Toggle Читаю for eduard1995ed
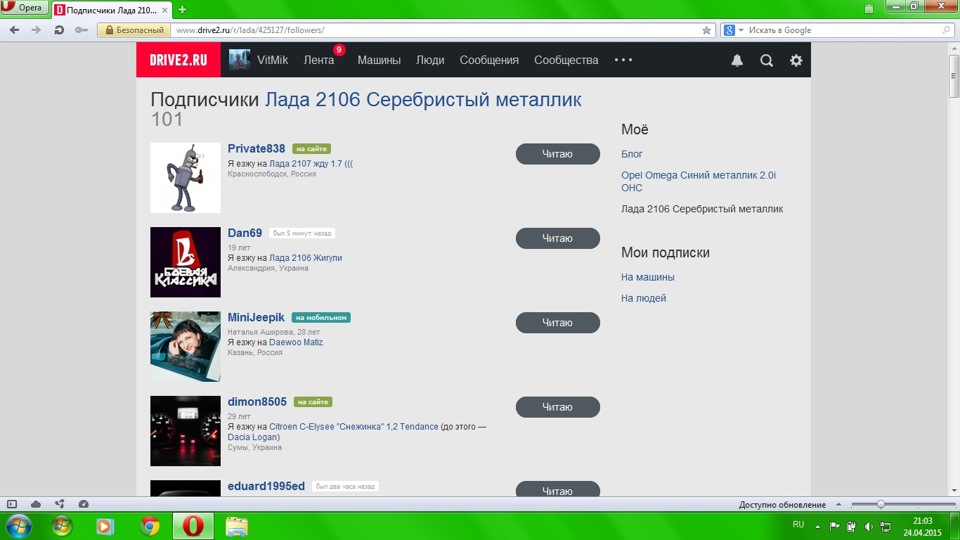 (x=557, y=489)
